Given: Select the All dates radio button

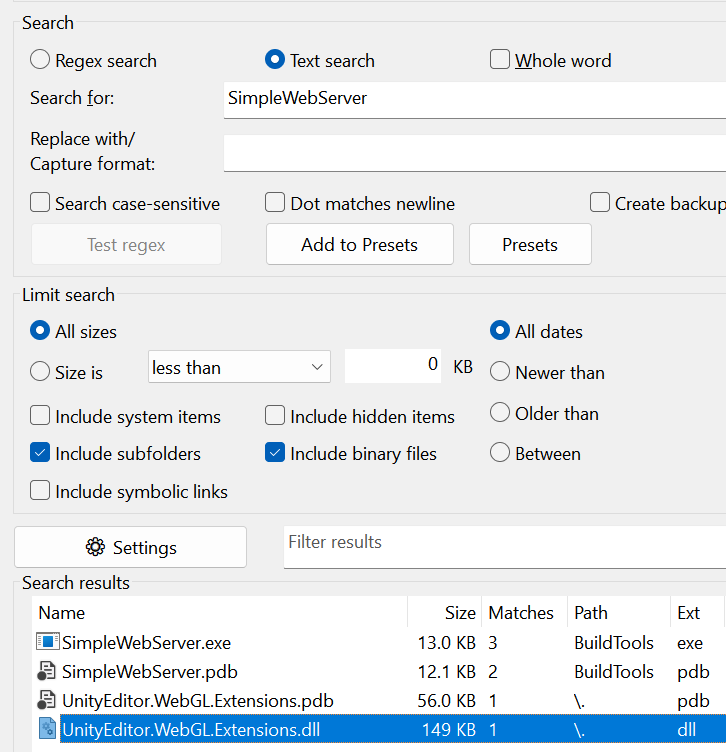Looking at the screenshot, I should click(500, 331).
